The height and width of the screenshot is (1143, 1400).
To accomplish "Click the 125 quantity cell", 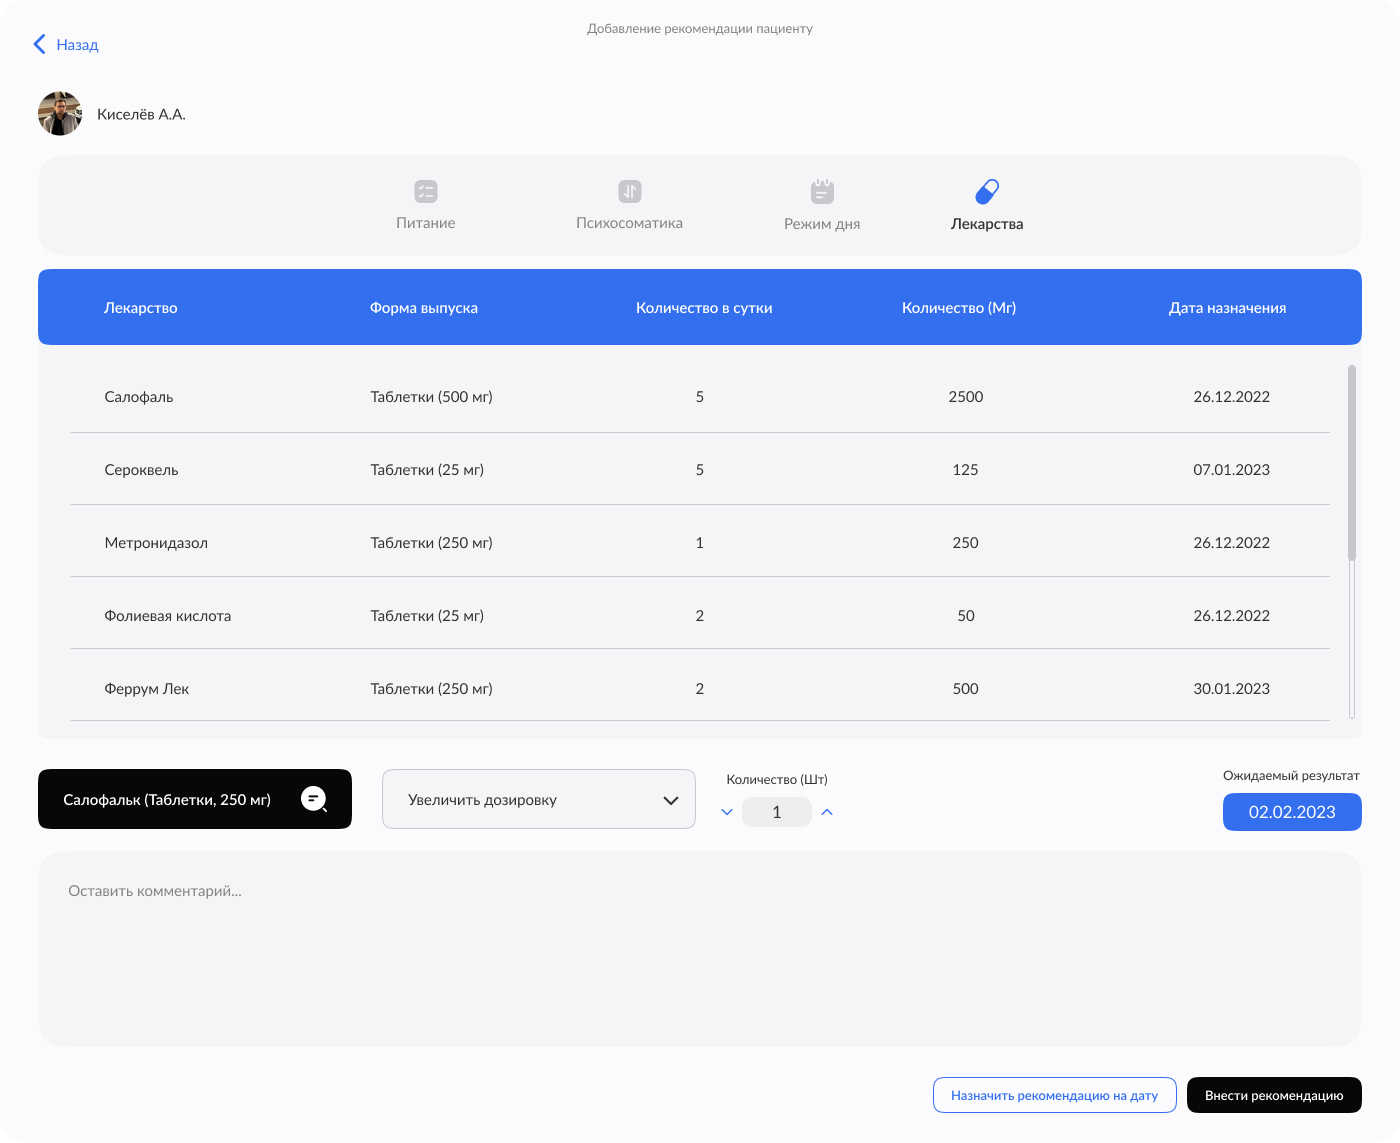I will [x=966, y=470].
